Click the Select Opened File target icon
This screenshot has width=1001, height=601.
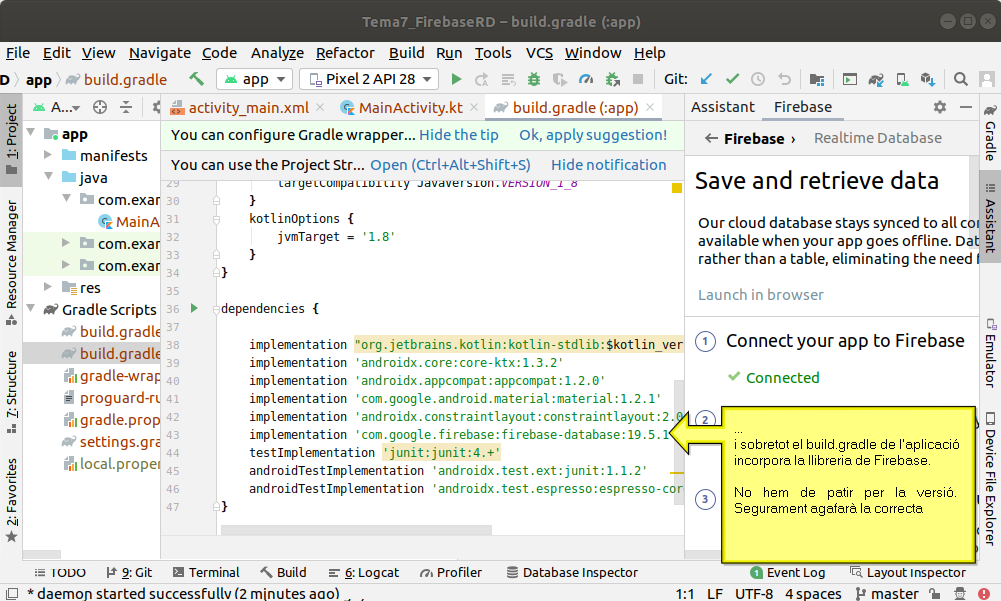100,107
